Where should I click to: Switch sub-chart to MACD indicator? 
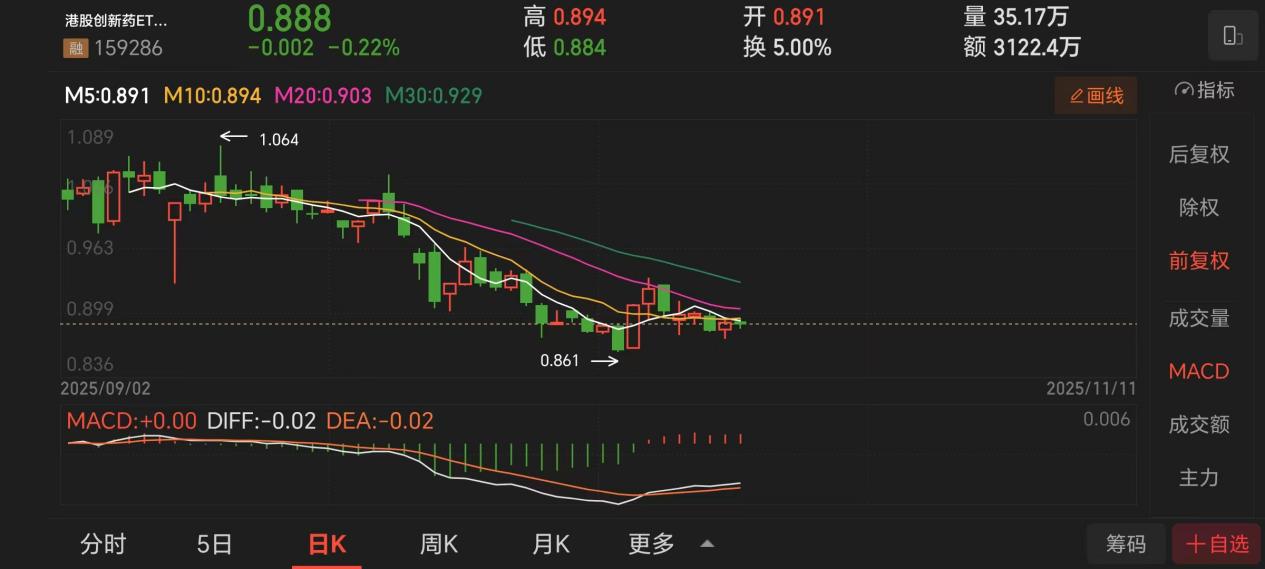pyautogui.click(x=1199, y=371)
